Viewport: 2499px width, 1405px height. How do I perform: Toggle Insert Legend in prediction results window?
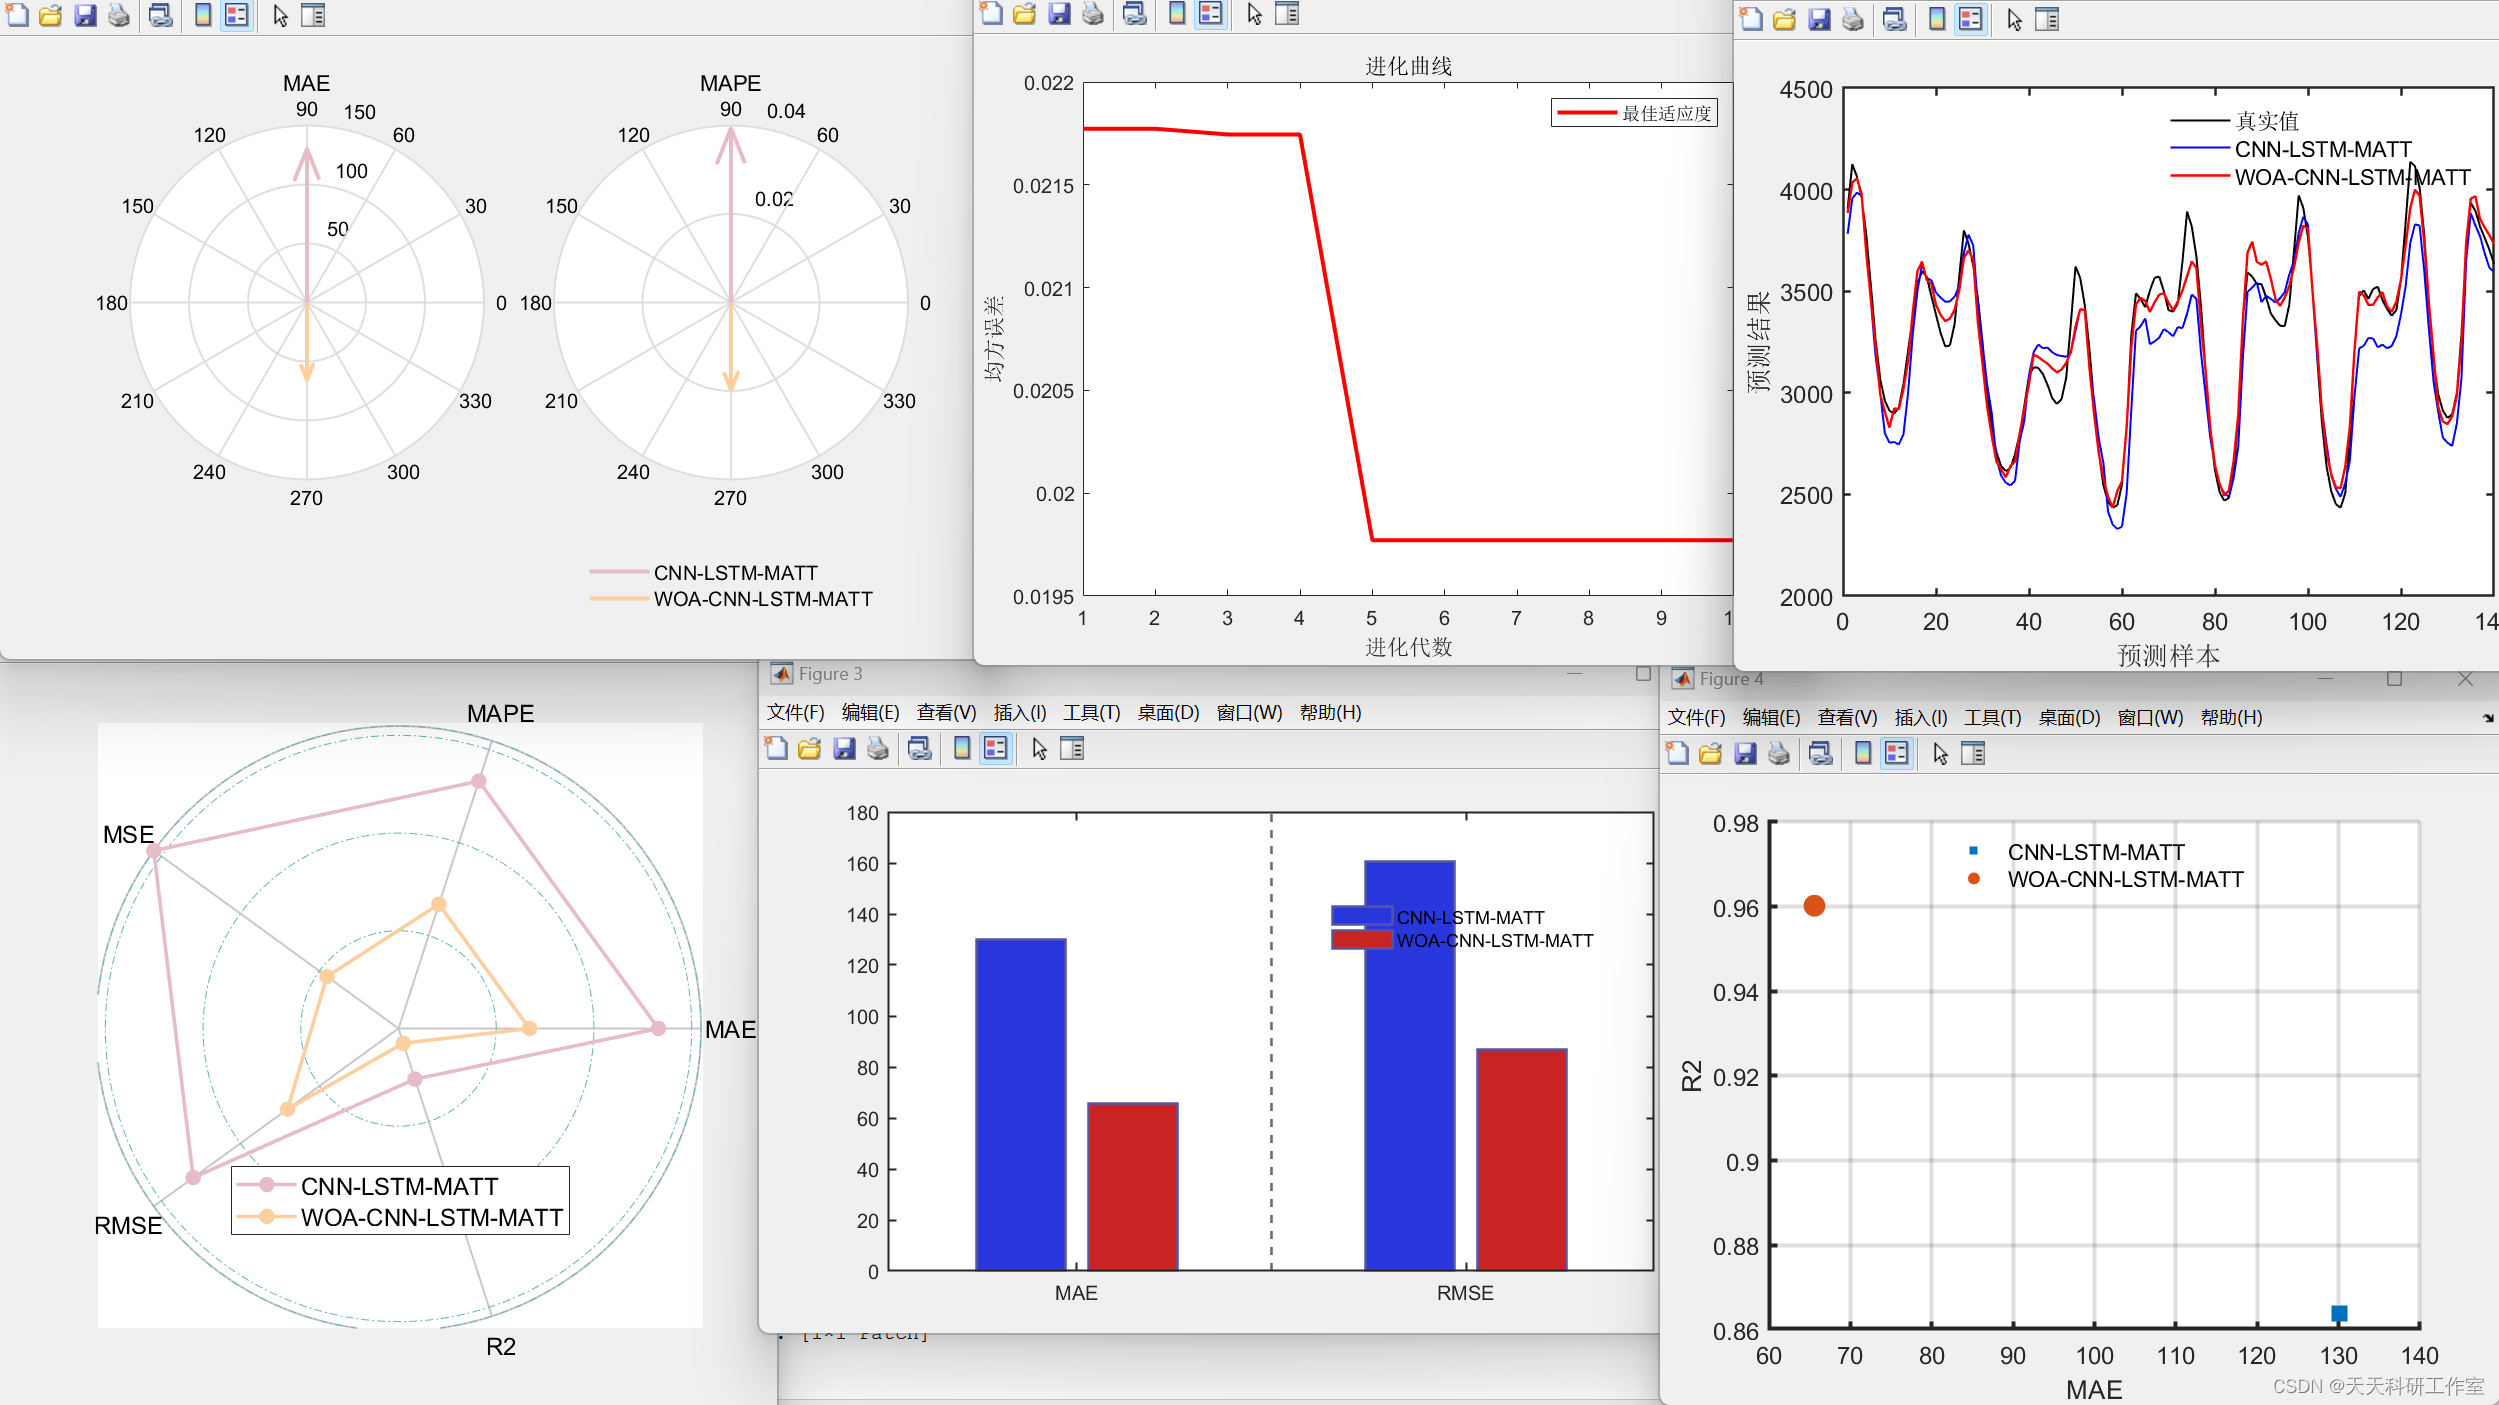(x=1970, y=19)
